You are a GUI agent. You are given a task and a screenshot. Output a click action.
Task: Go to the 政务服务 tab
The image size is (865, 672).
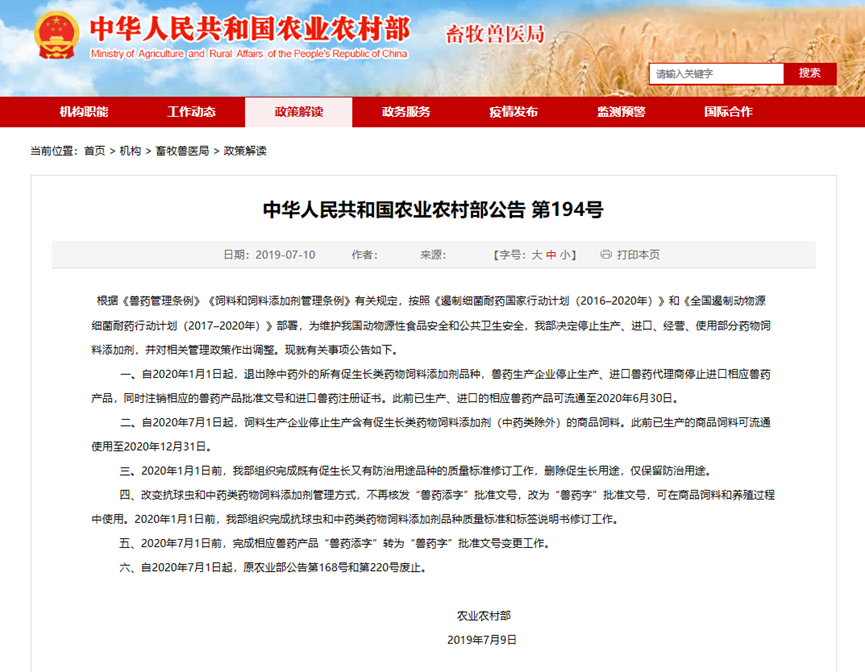click(406, 112)
